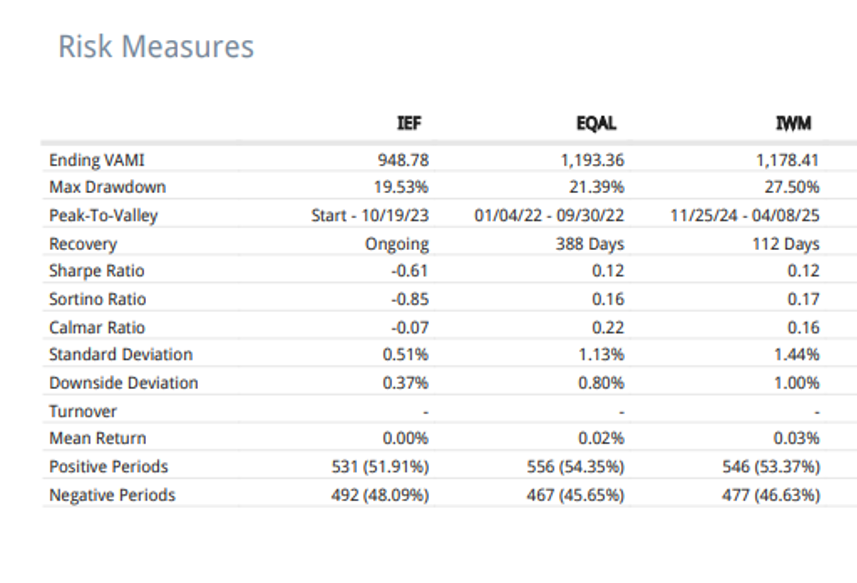
Task: Click the Sortino Ratio row label
Action: (97, 299)
